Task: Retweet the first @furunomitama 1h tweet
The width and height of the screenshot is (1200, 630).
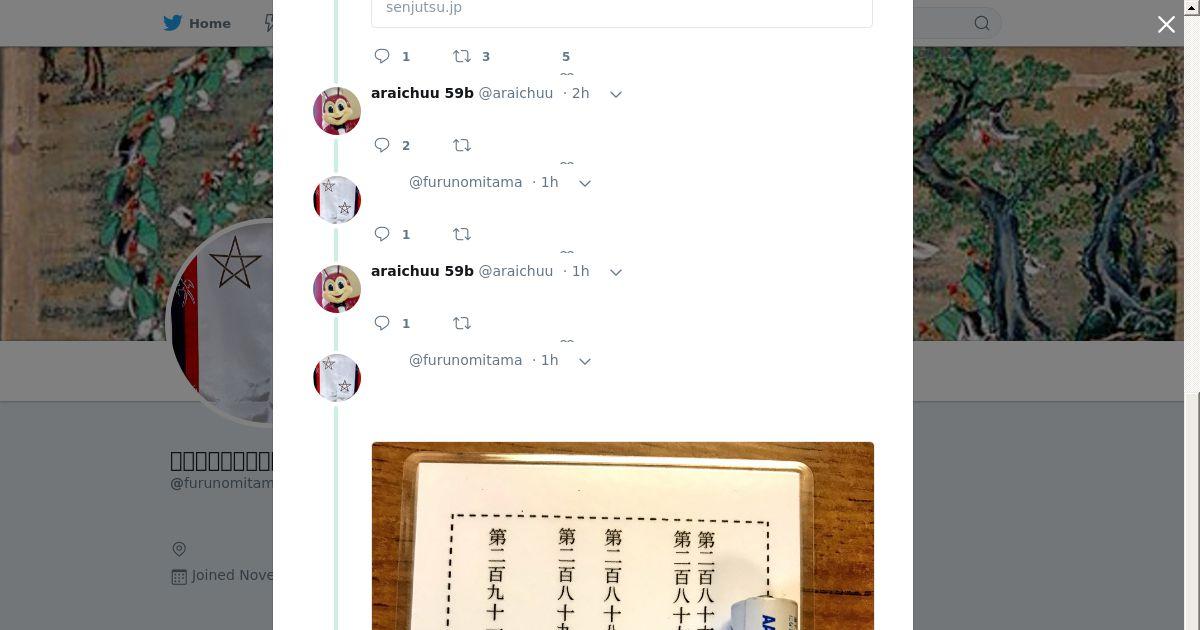Action: [462, 234]
